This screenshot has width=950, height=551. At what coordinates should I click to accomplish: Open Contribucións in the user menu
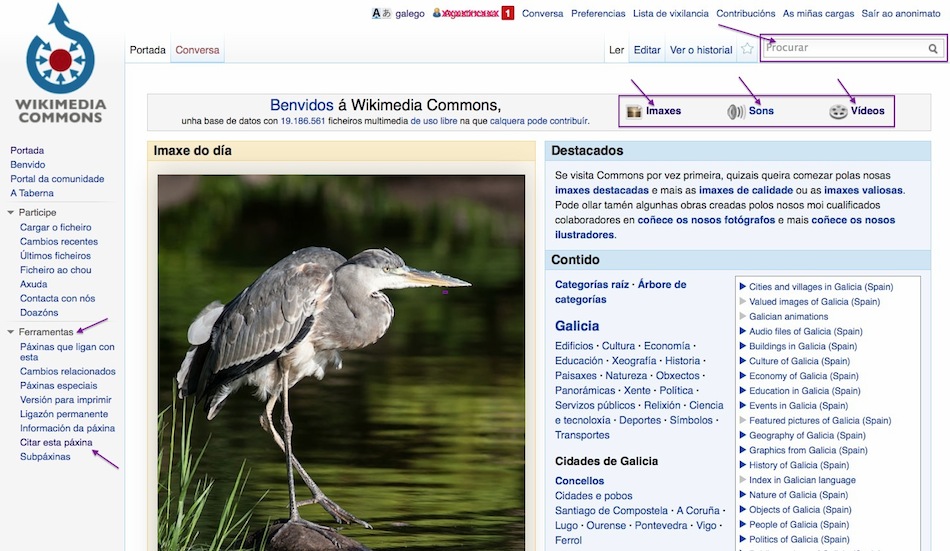[746, 13]
